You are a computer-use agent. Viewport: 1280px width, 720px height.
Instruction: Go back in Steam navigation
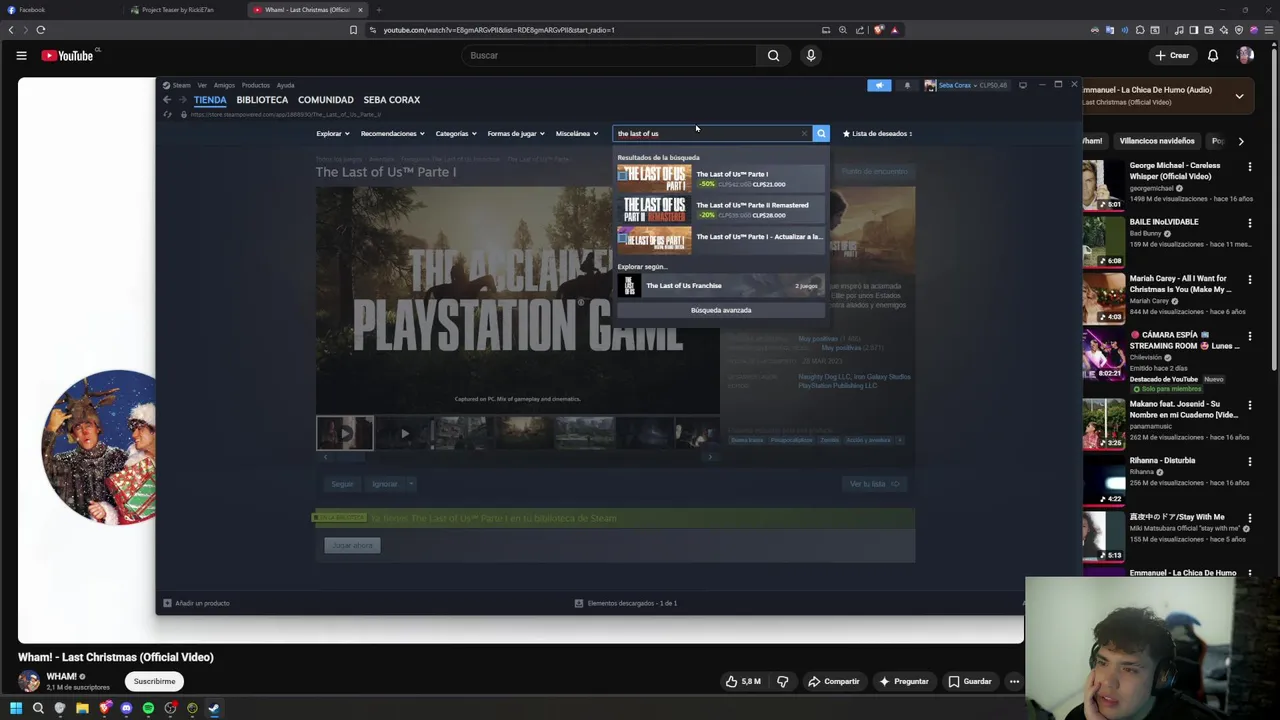[x=167, y=100]
